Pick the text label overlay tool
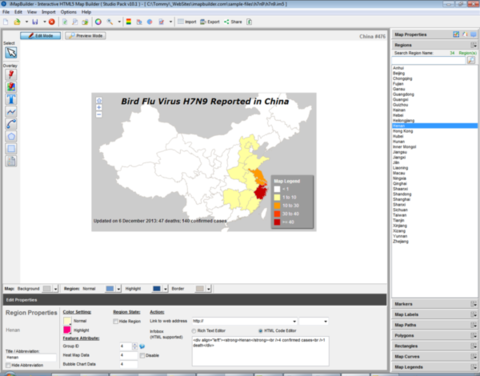 pos(11,99)
